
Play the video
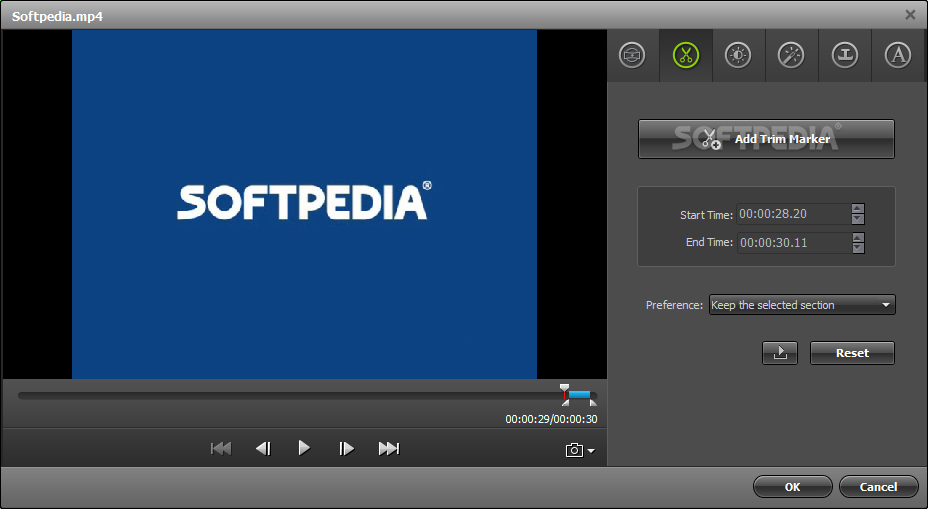point(304,448)
